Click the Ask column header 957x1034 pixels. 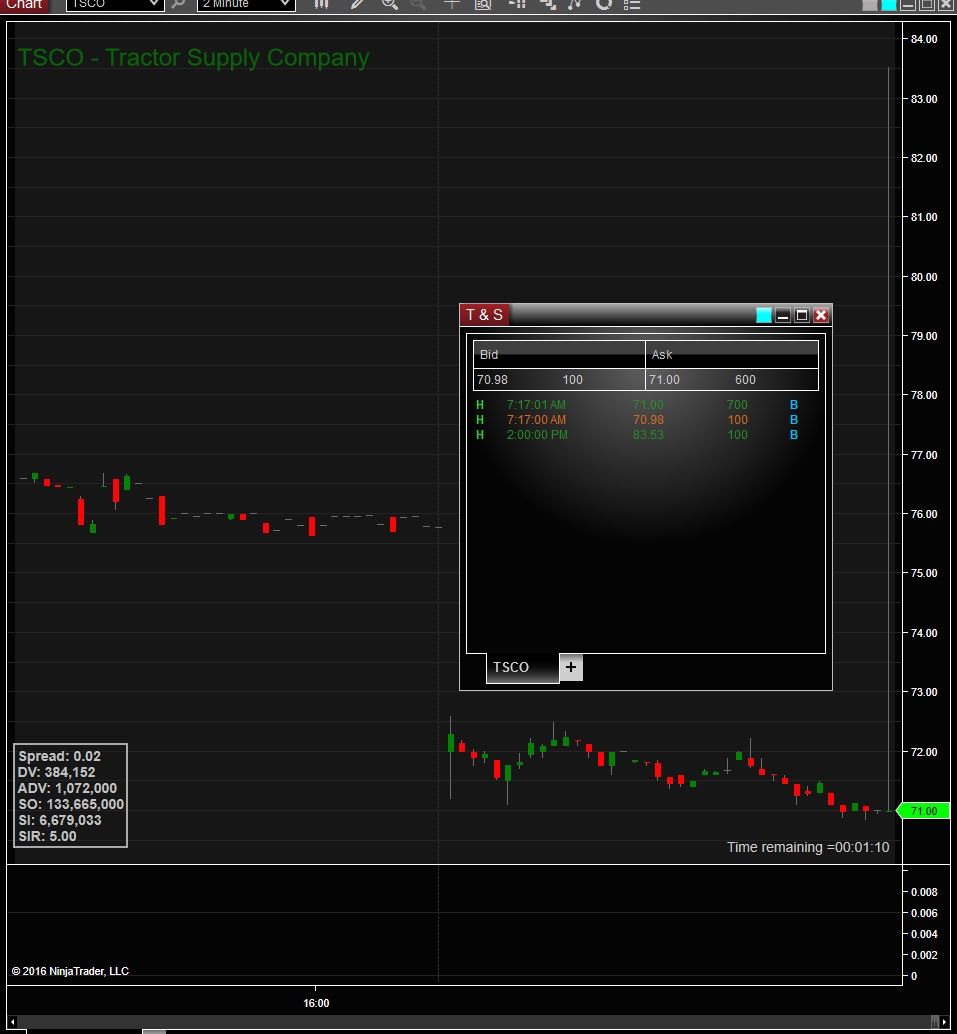point(731,354)
